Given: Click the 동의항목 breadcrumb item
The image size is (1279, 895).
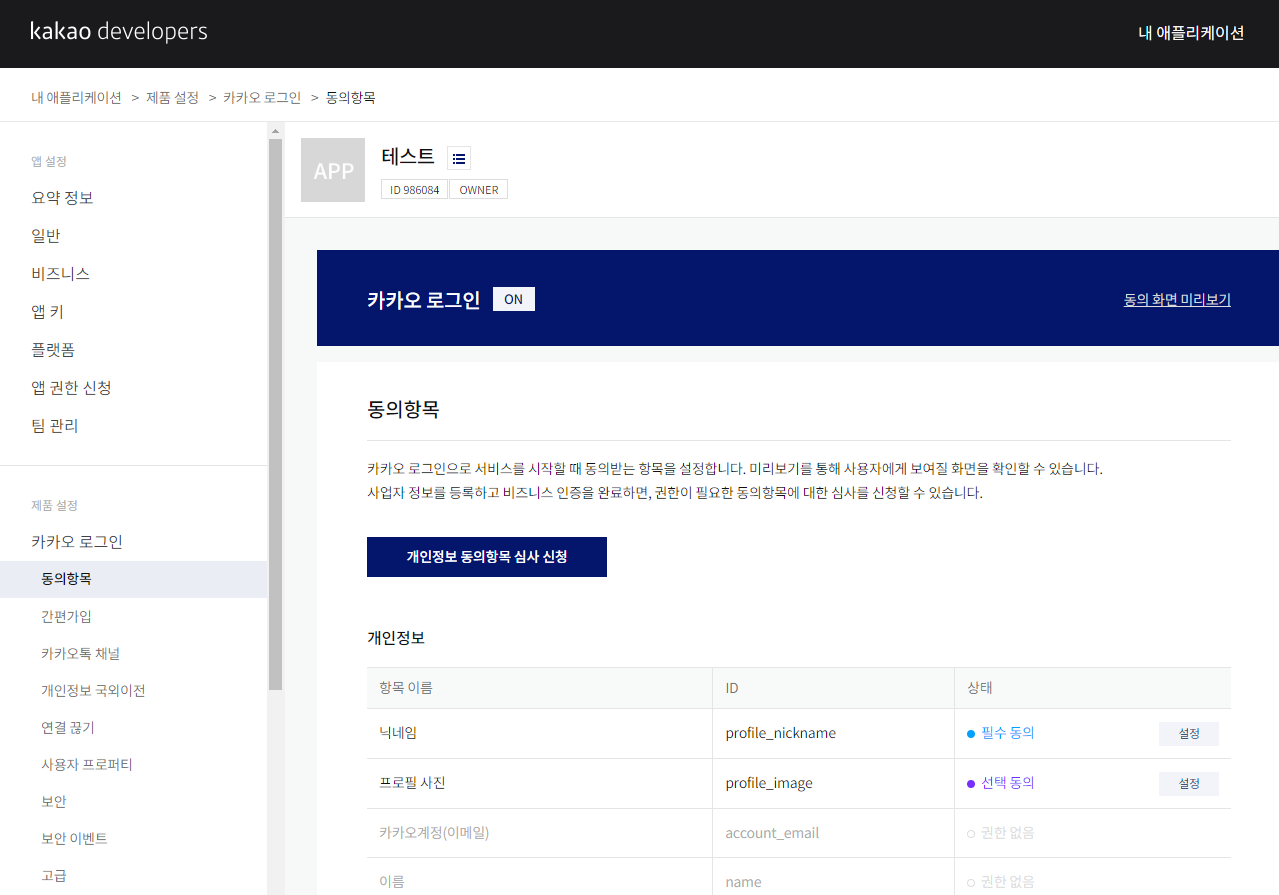Looking at the screenshot, I should tap(351, 97).
